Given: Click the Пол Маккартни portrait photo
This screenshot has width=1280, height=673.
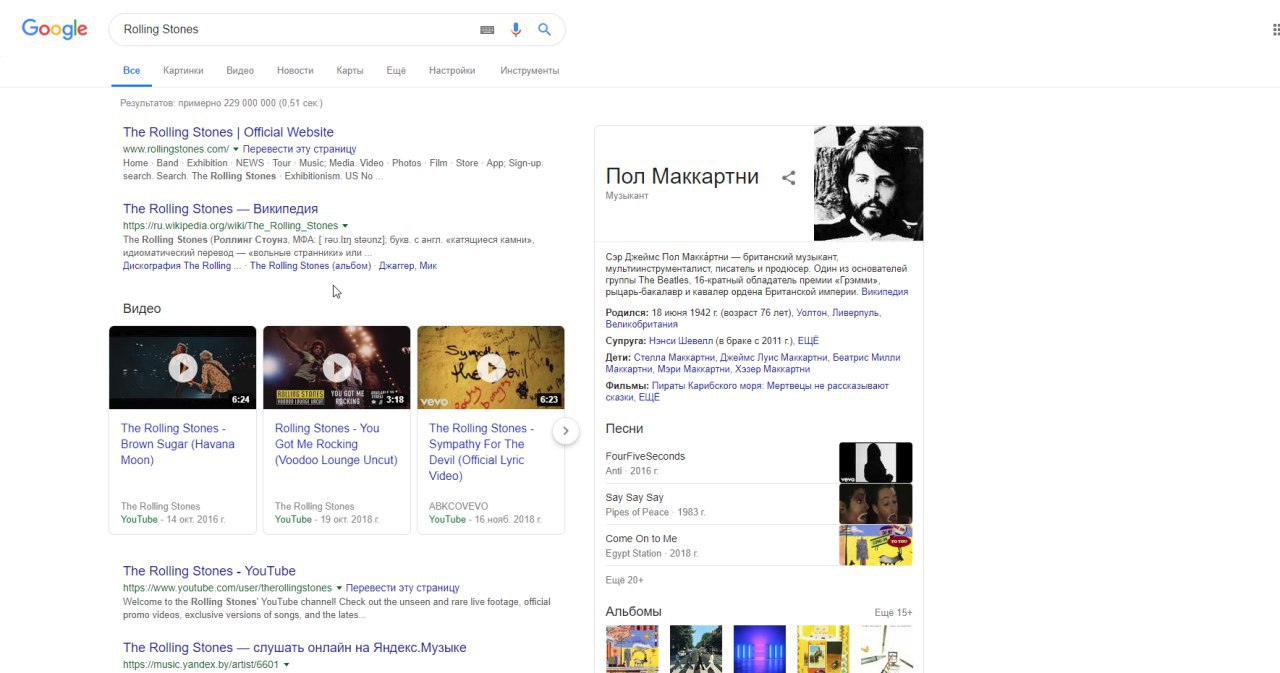Looking at the screenshot, I should click(x=868, y=183).
